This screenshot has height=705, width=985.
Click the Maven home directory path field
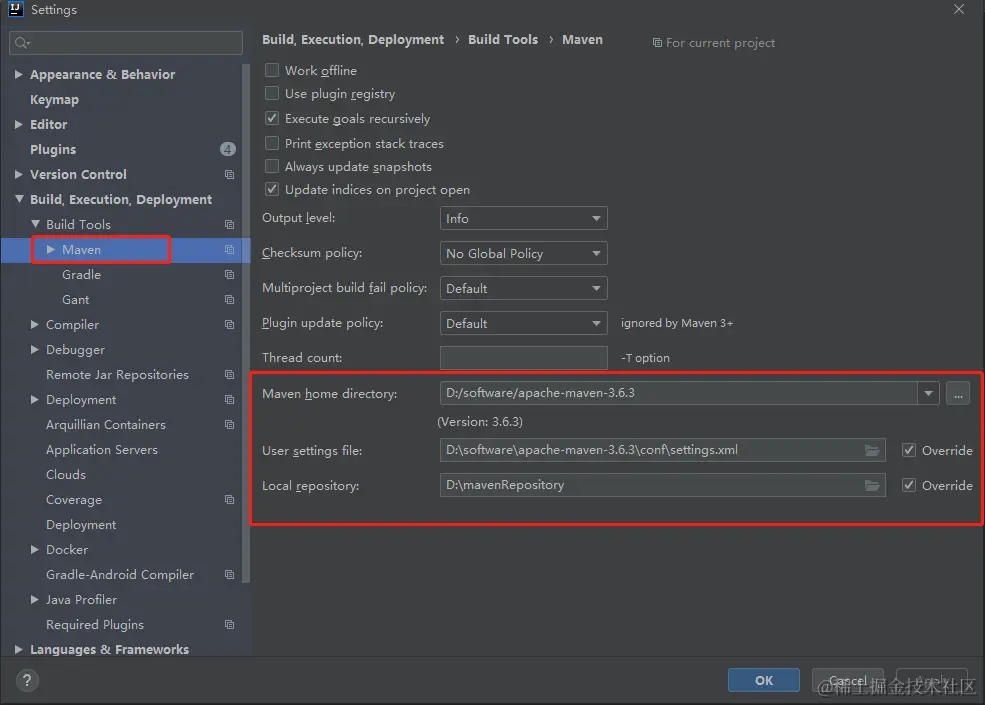pyautogui.click(x=678, y=393)
